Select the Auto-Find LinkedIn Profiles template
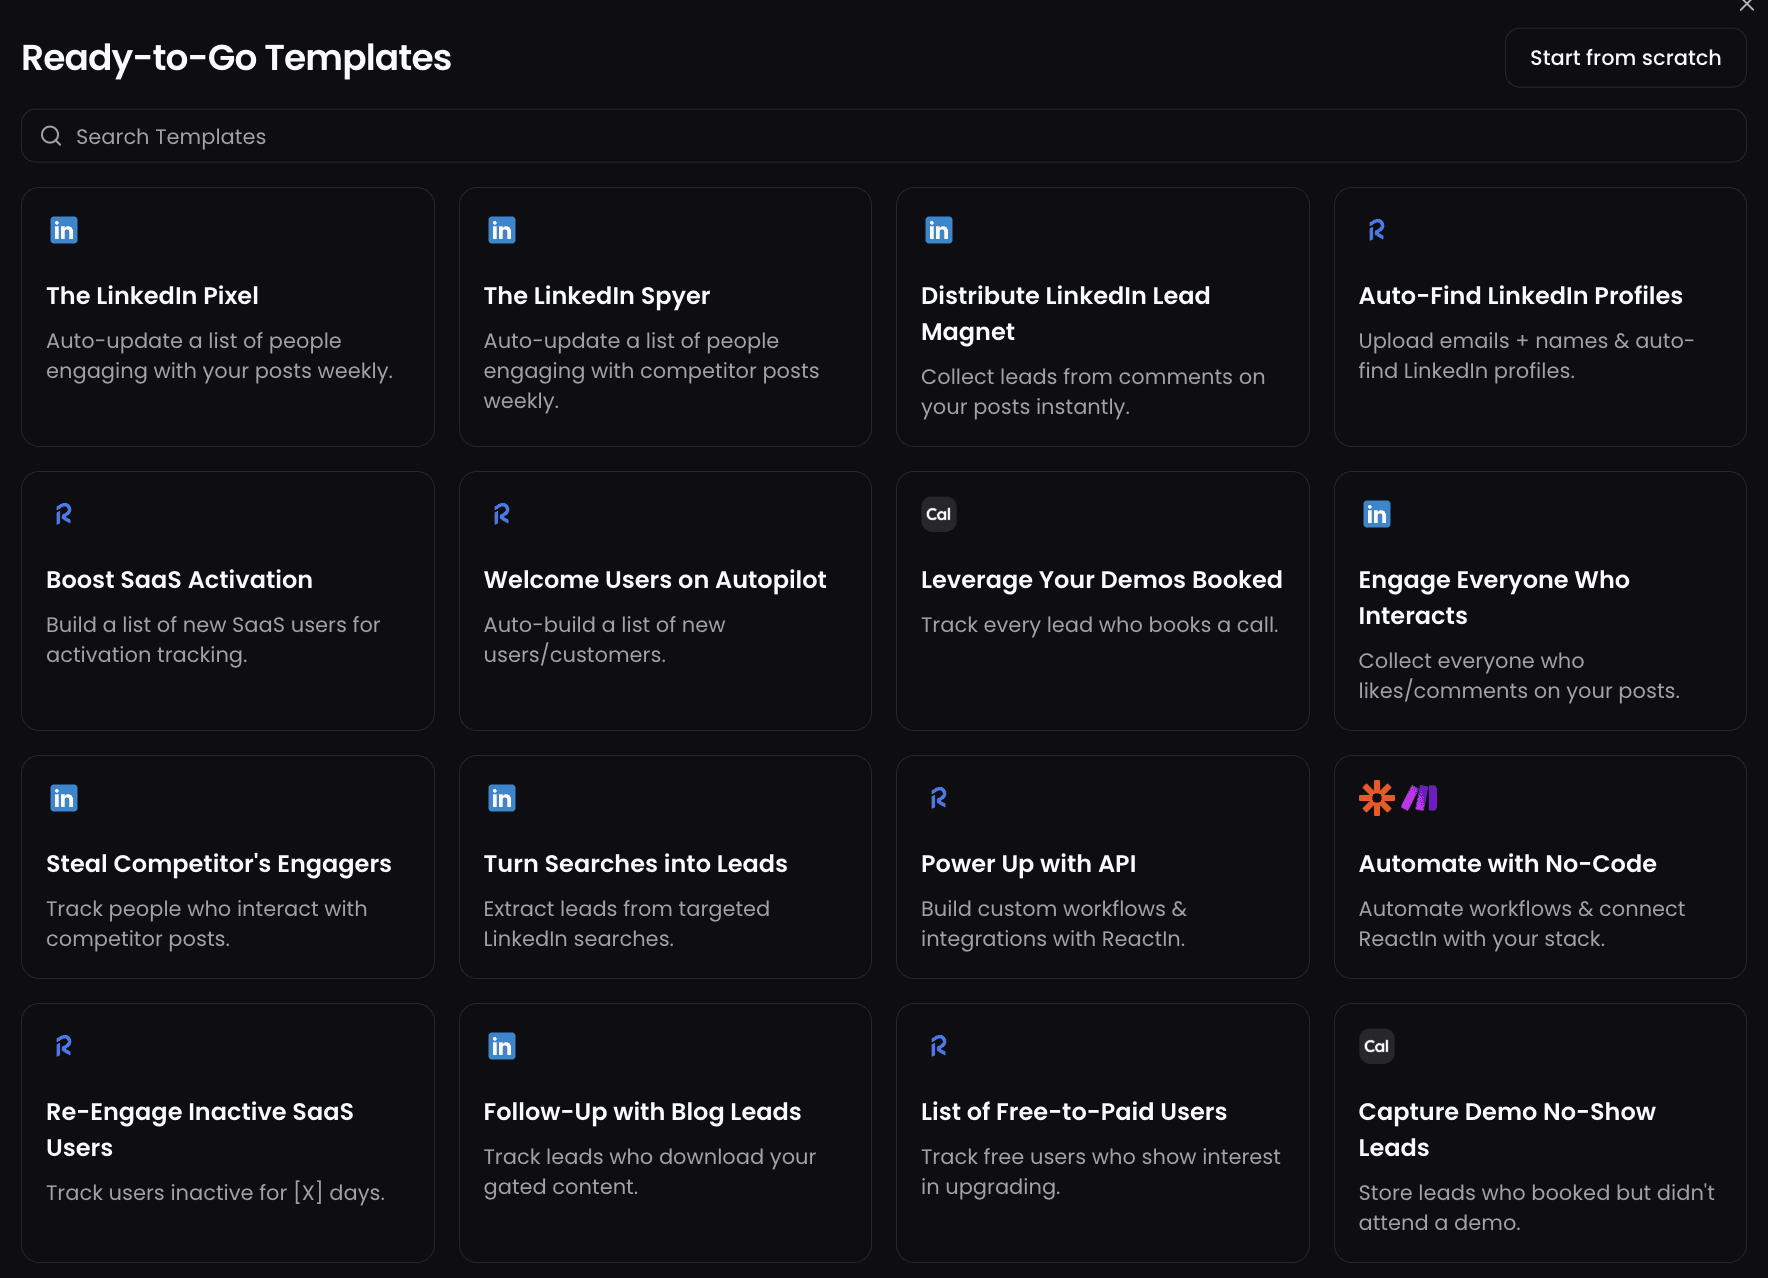Viewport: 1768px width, 1278px height. click(x=1539, y=316)
